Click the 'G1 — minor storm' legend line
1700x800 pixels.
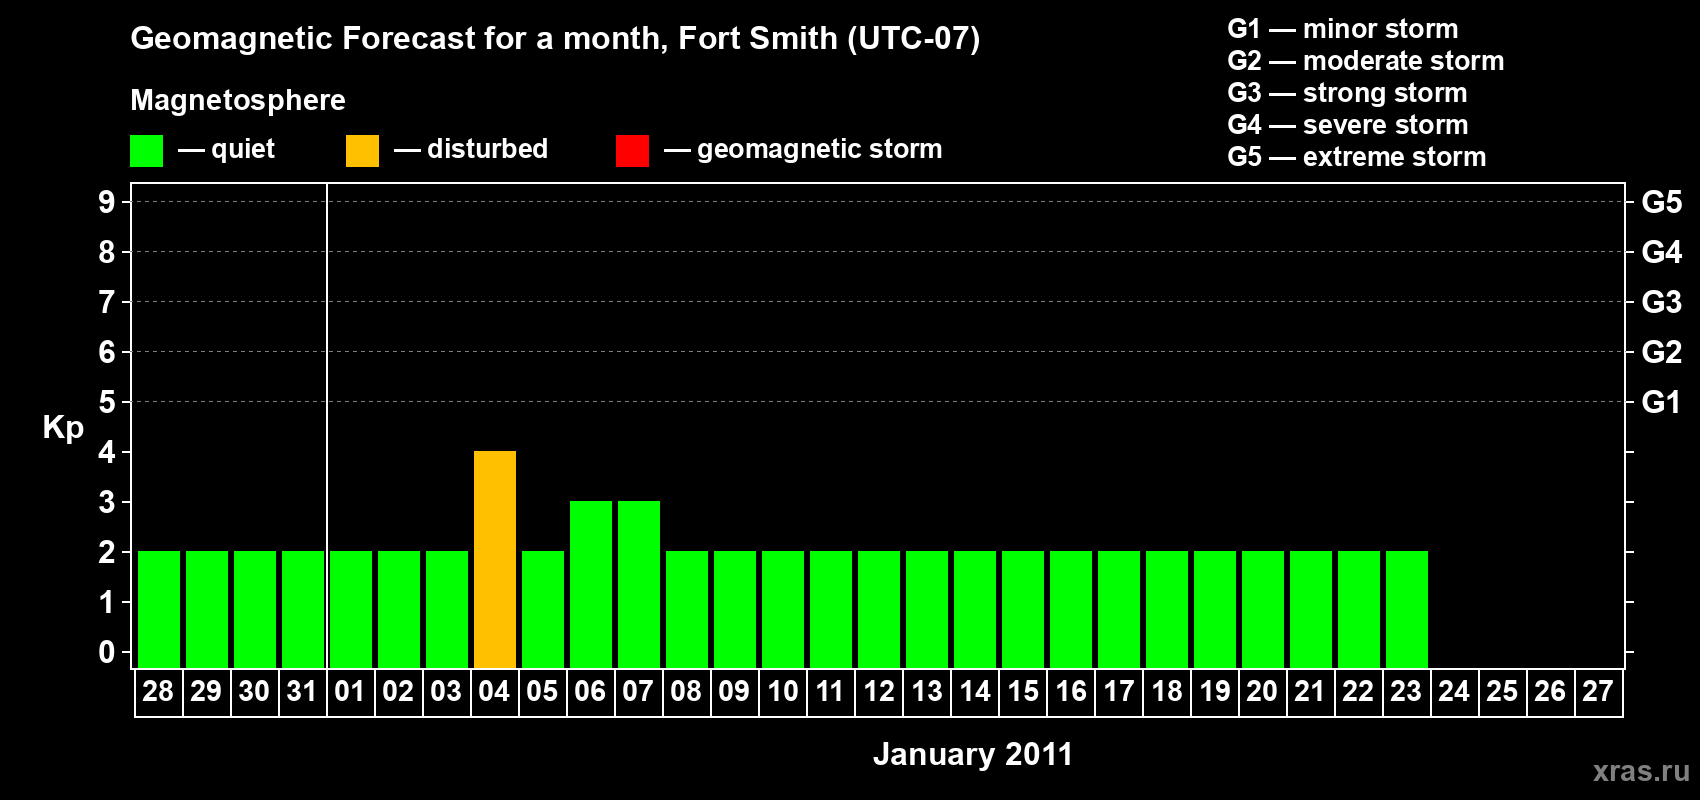tap(1343, 29)
